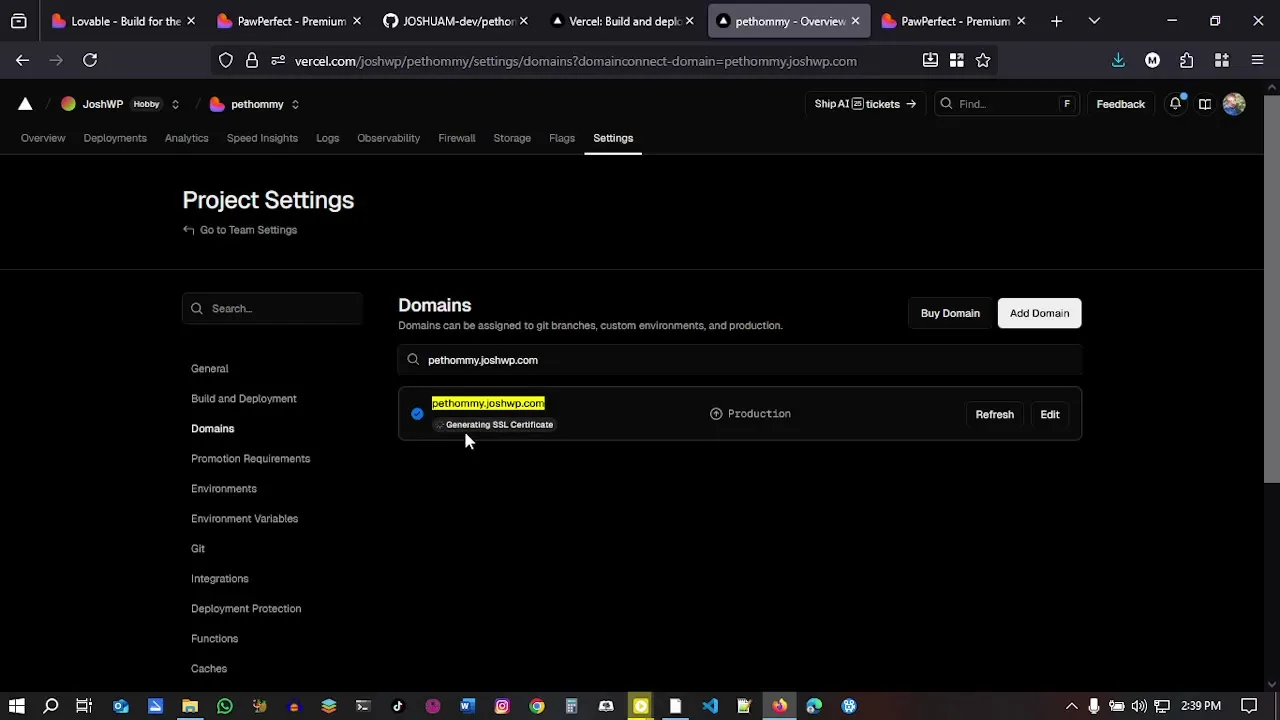The width and height of the screenshot is (1280, 720).
Task: Open the Storage tab
Action: 512,138
